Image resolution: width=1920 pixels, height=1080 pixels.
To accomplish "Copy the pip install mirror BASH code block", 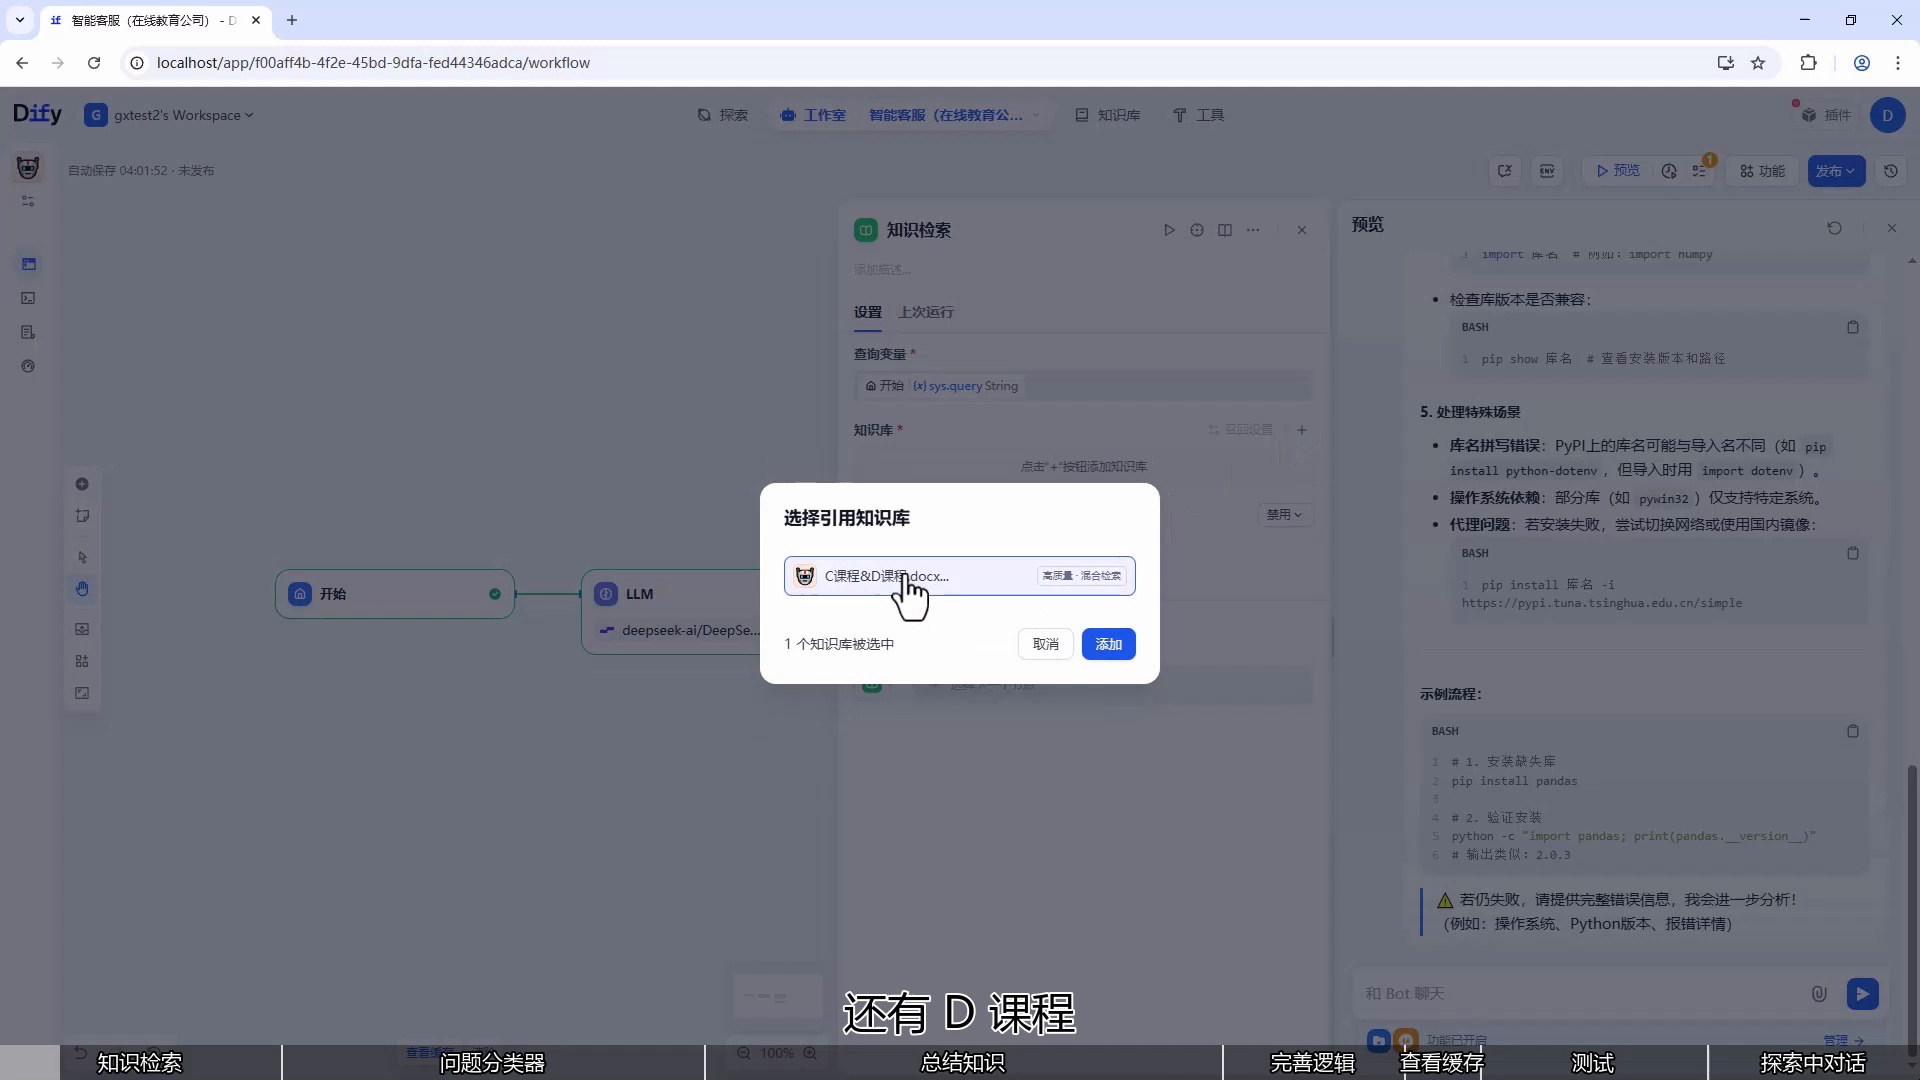I will pyautogui.click(x=1853, y=553).
